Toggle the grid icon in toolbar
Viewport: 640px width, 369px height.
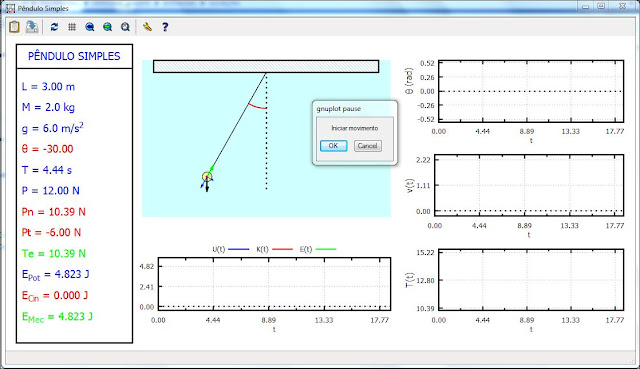pyautogui.click(x=72, y=27)
